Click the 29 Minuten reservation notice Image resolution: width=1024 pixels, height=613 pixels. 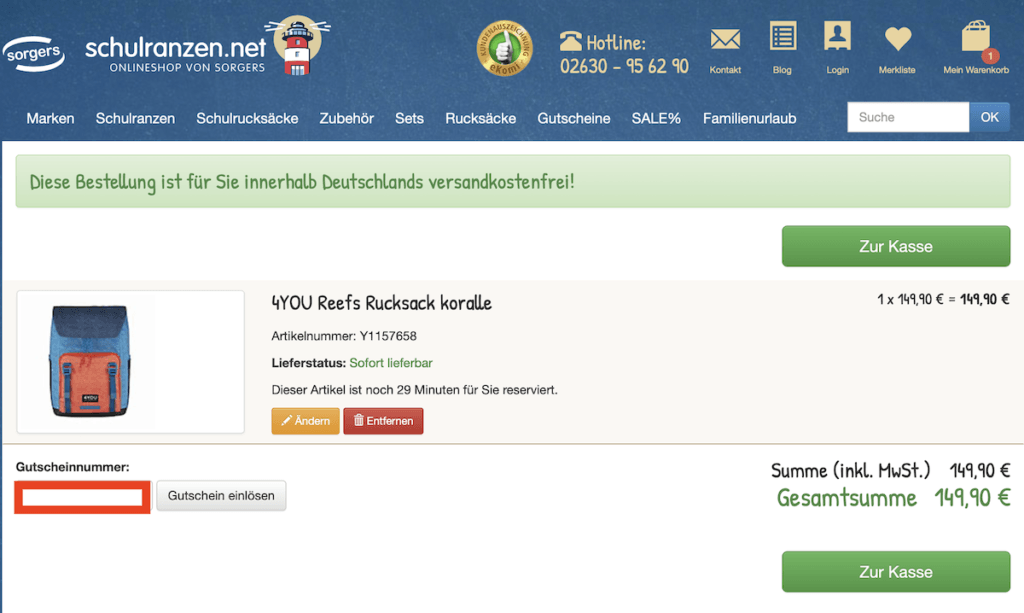click(x=414, y=390)
